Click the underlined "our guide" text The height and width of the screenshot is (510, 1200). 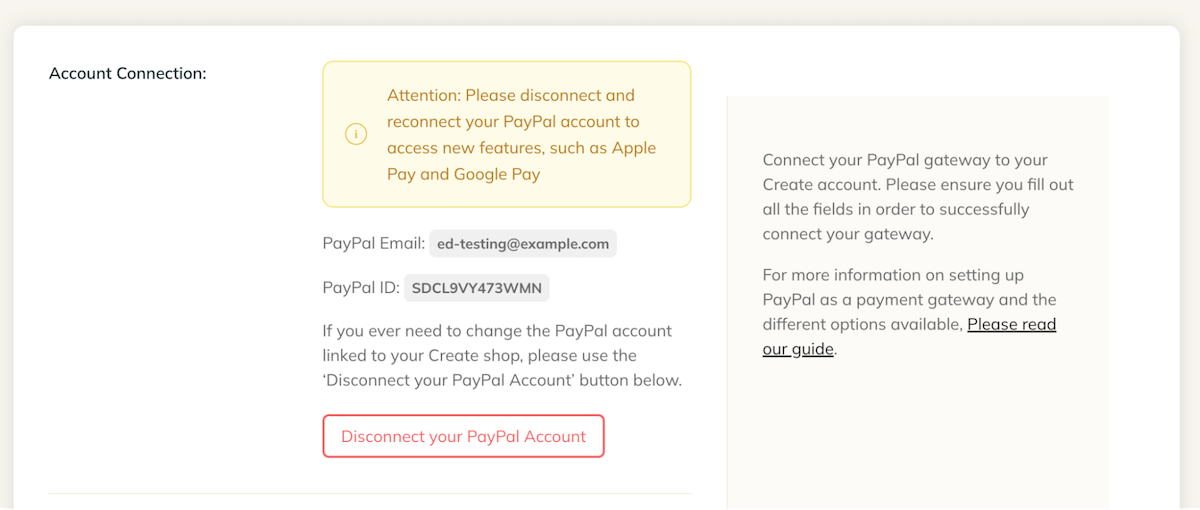[798, 349]
